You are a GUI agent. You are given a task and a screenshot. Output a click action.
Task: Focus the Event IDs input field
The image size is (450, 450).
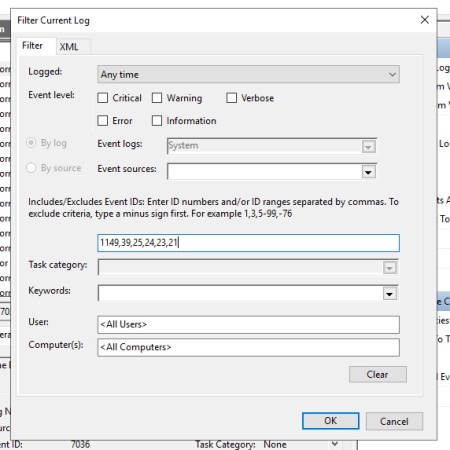(248, 243)
